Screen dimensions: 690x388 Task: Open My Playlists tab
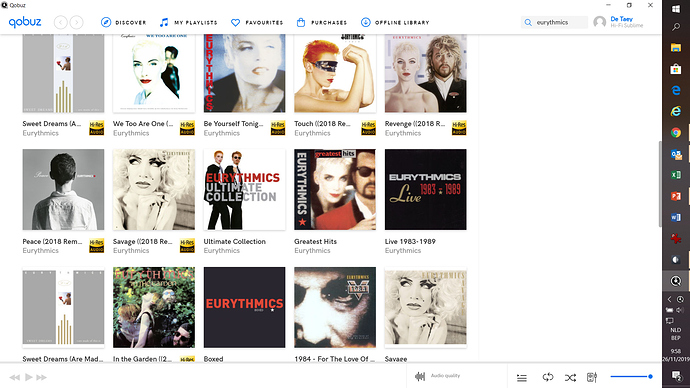point(188,22)
